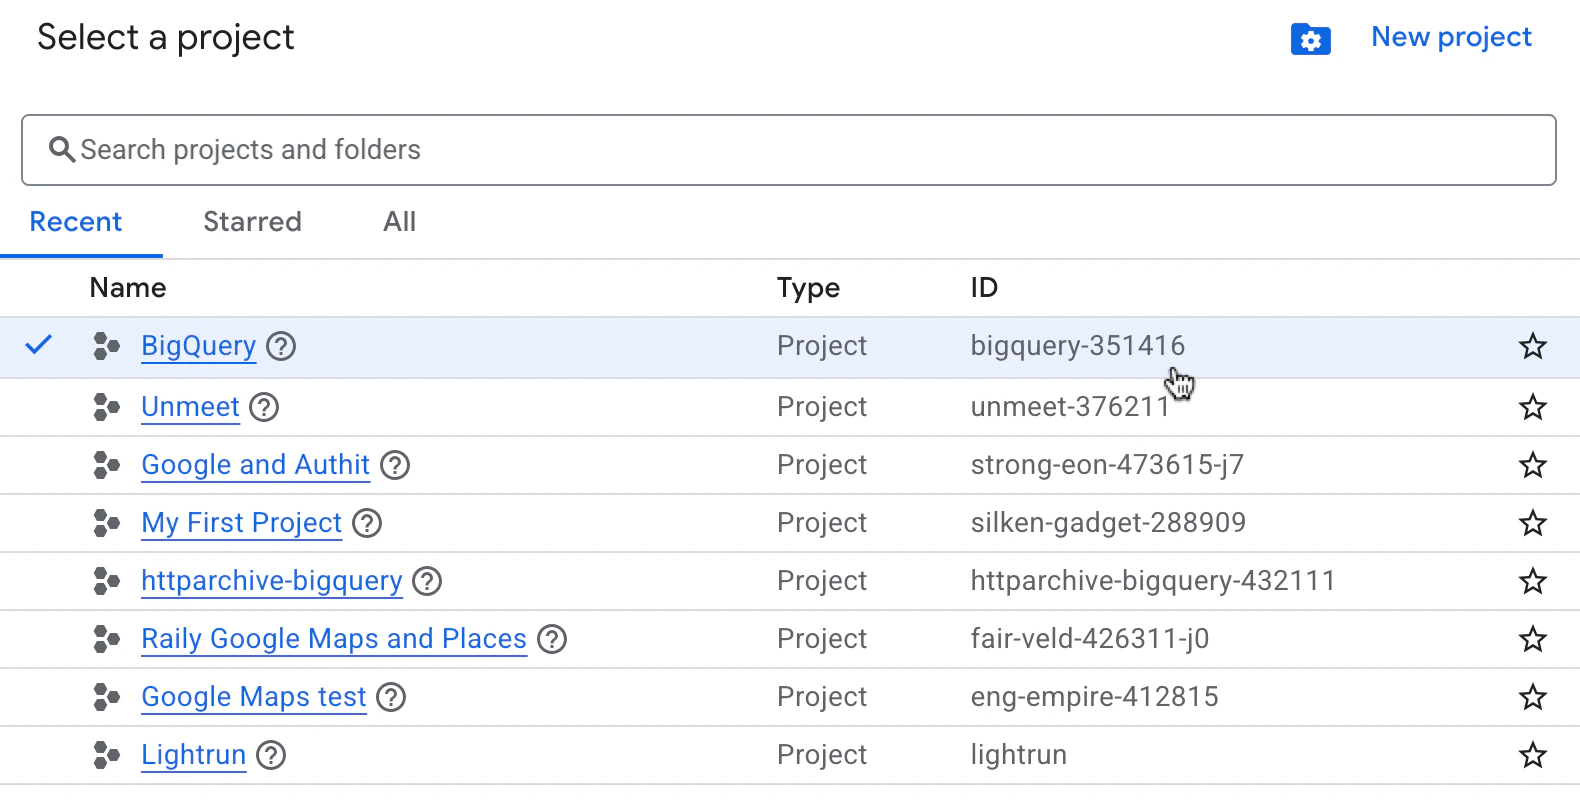Click the project icon beside BigQuery

tap(106, 346)
